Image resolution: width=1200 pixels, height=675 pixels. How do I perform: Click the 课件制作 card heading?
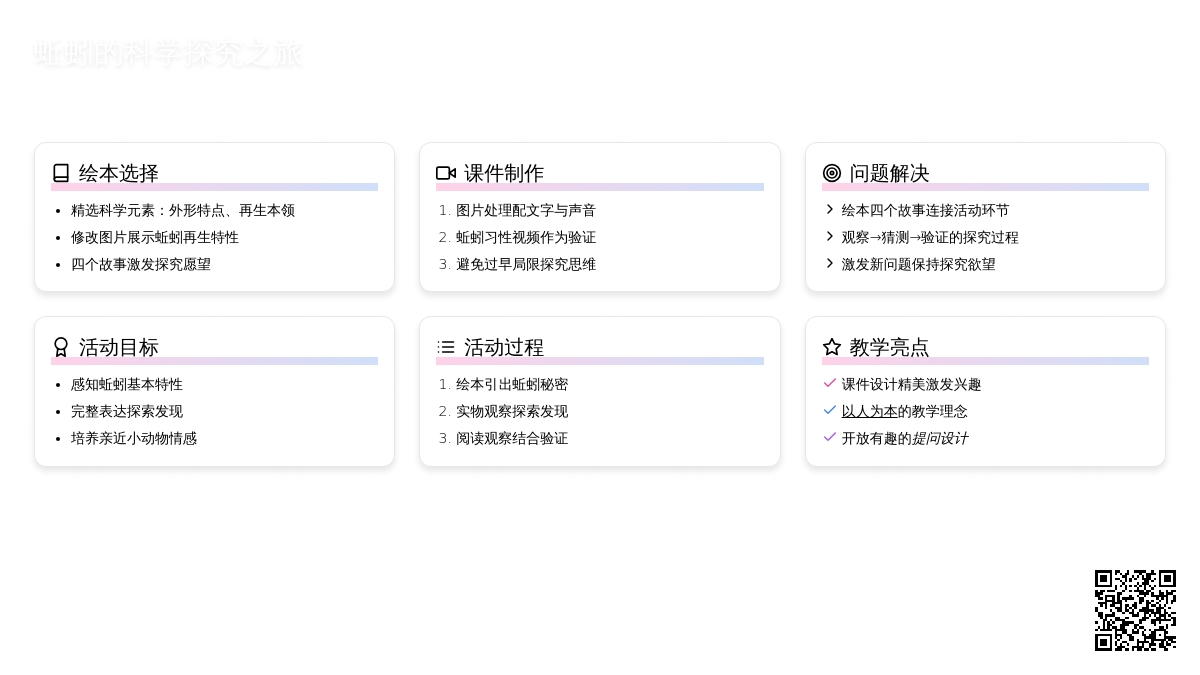[504, 173]
